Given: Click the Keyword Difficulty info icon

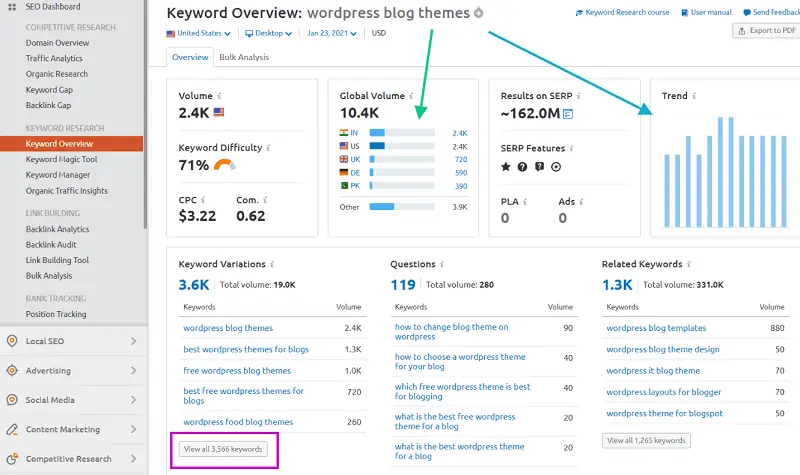Looking at the screenshot, I should tap(268, 148).
